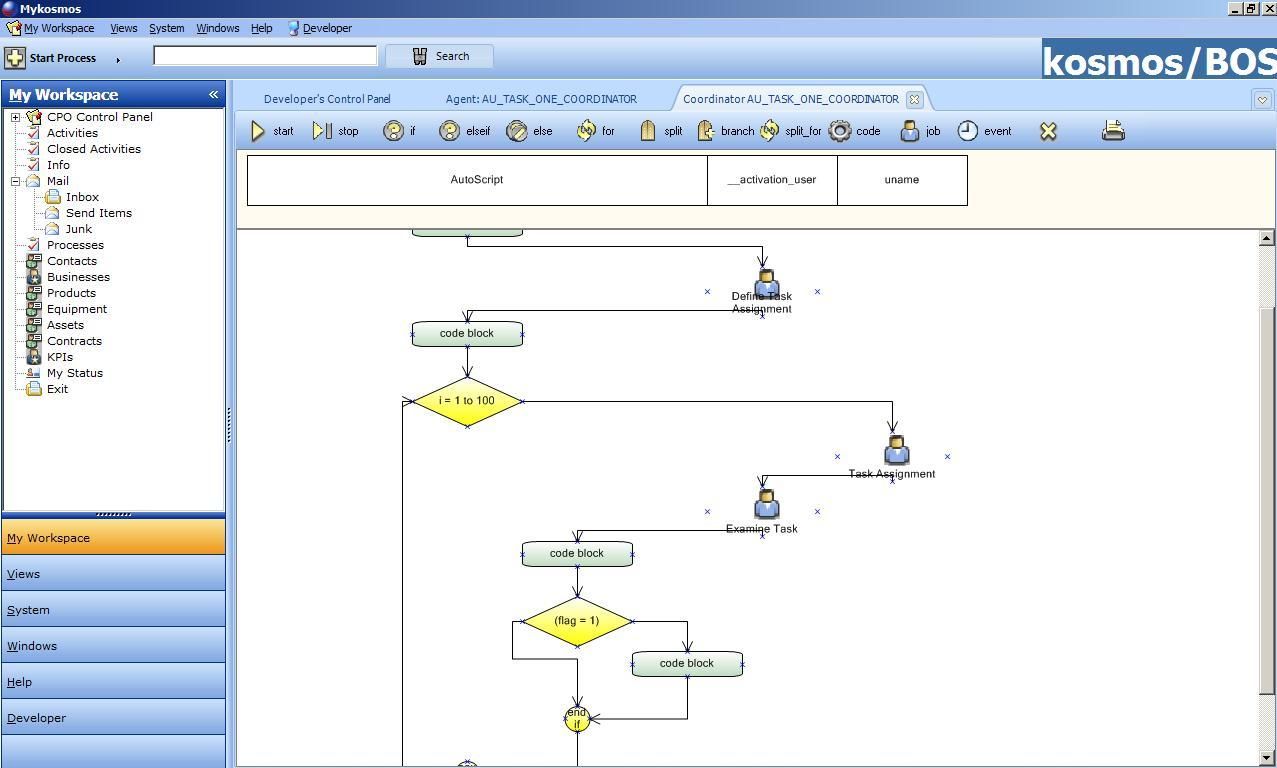Click the print icon in toolbar
Screen dimensions: 1277x768
[x=1113, y=130]
